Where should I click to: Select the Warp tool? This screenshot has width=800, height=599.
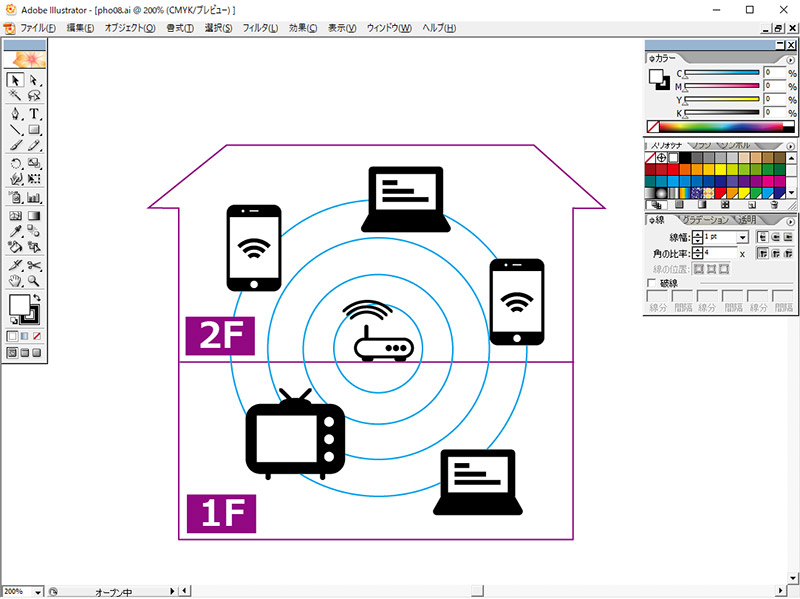[x=15, y=179]
